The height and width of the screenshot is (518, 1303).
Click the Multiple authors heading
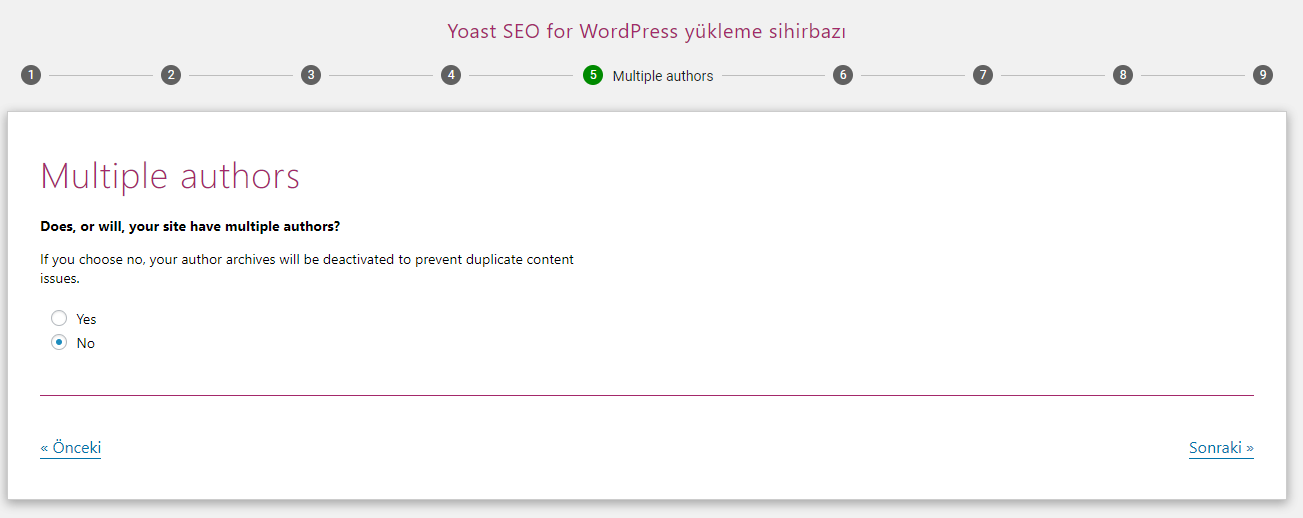170,176
